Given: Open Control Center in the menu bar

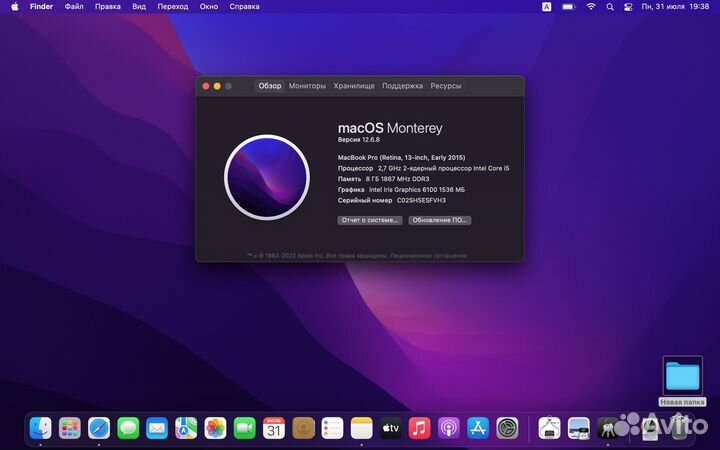Looking at the screenshot, I should 628,7.
